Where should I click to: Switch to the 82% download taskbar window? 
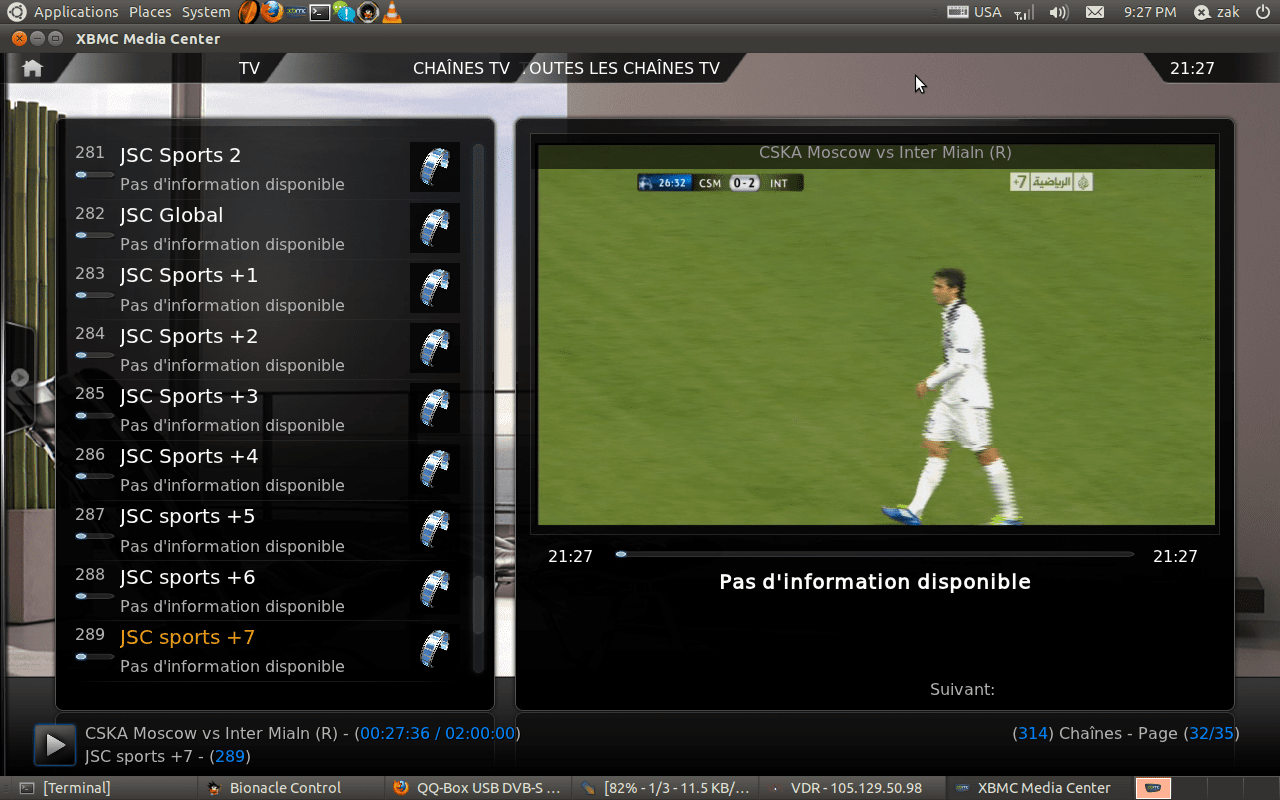[x=664, y=788]
